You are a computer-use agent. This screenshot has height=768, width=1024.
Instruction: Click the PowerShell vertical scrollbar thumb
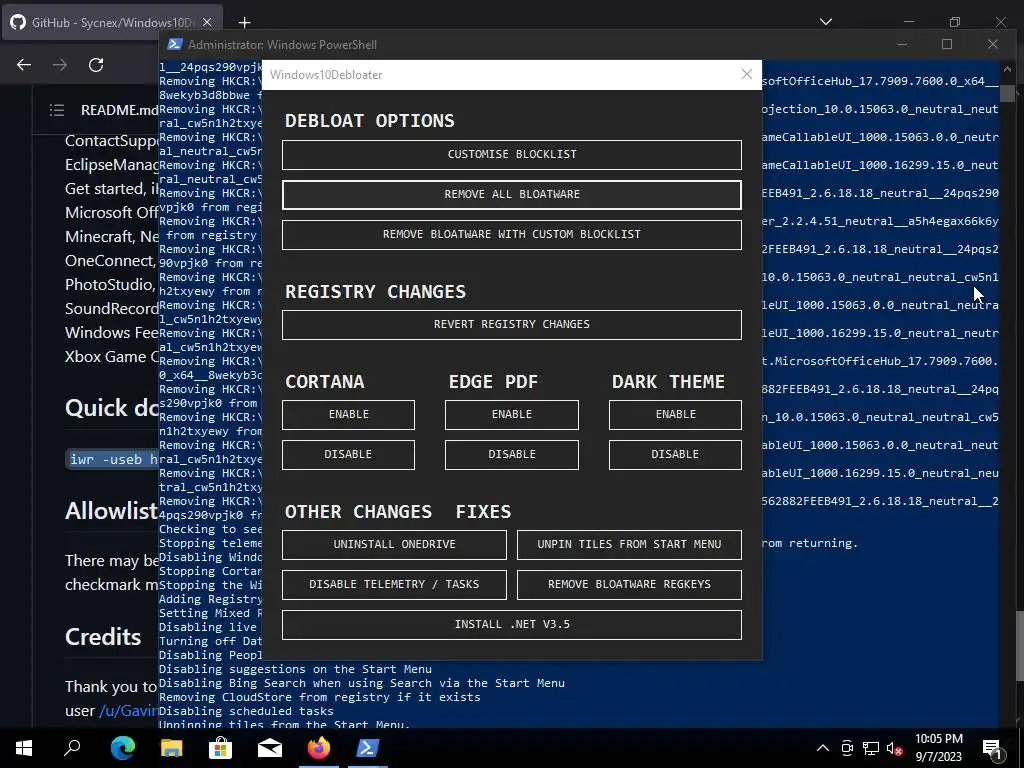point(1007,94)
